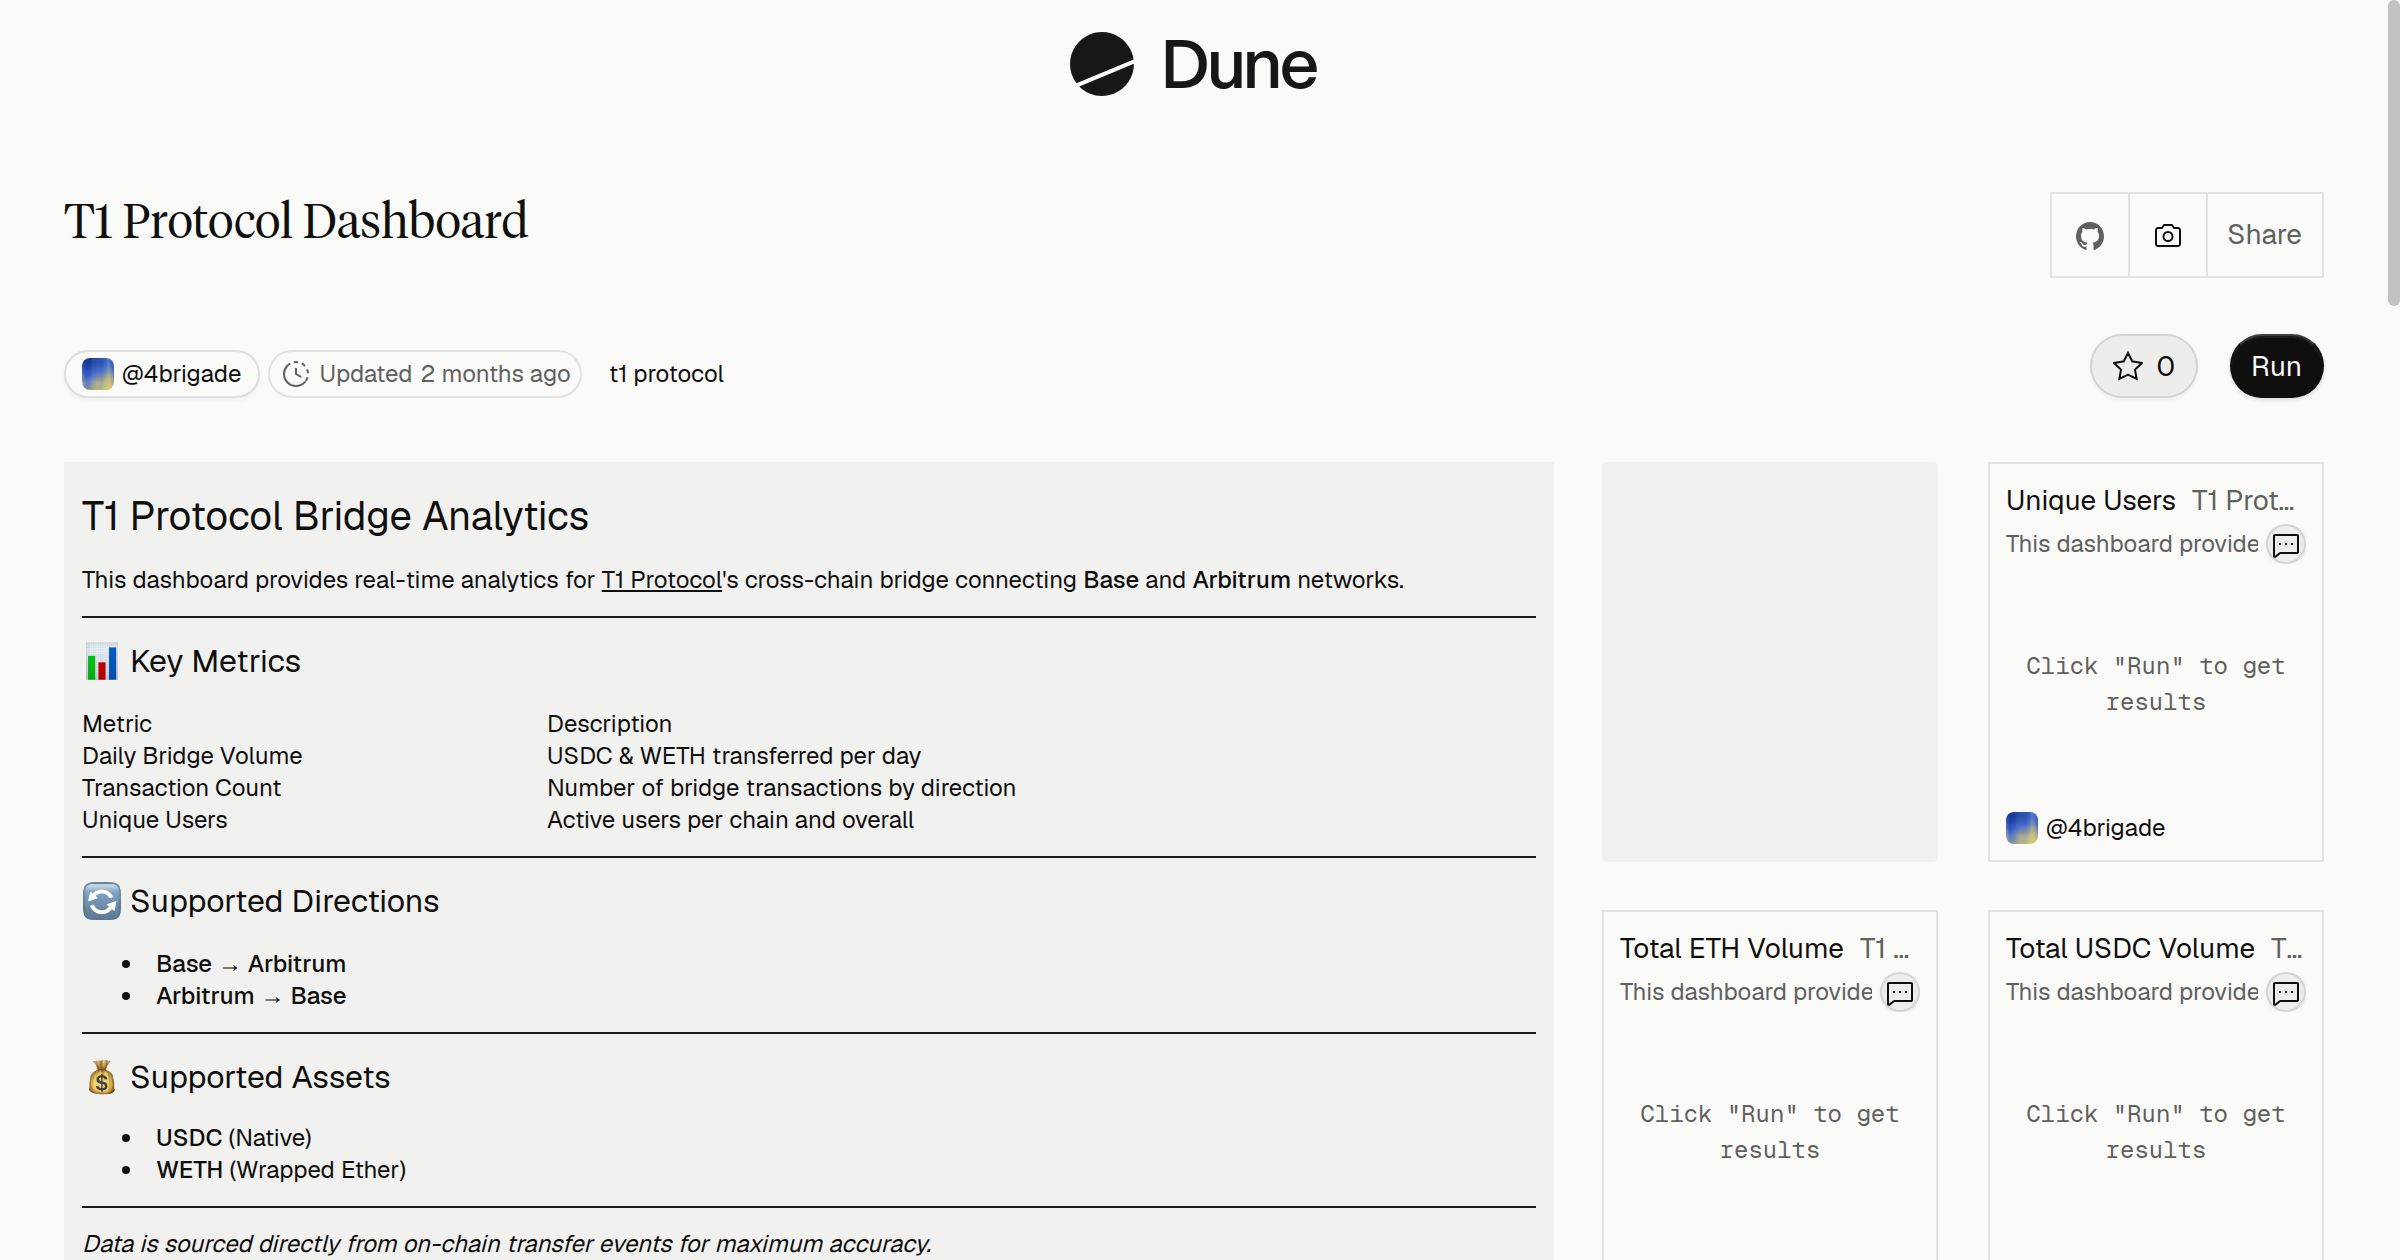Click the T1 Protocol Dashboard title
Screen dimensions: 2400x1260
click(296, 221)
